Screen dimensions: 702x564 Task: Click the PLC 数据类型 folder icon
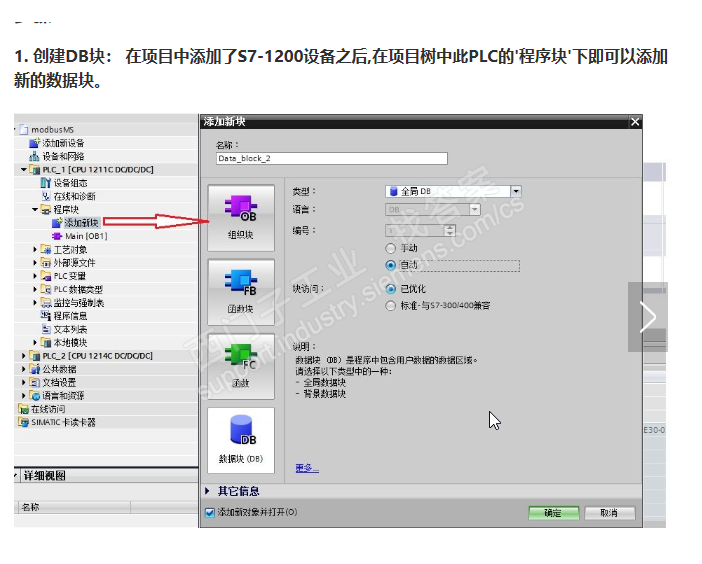(46, 289)
